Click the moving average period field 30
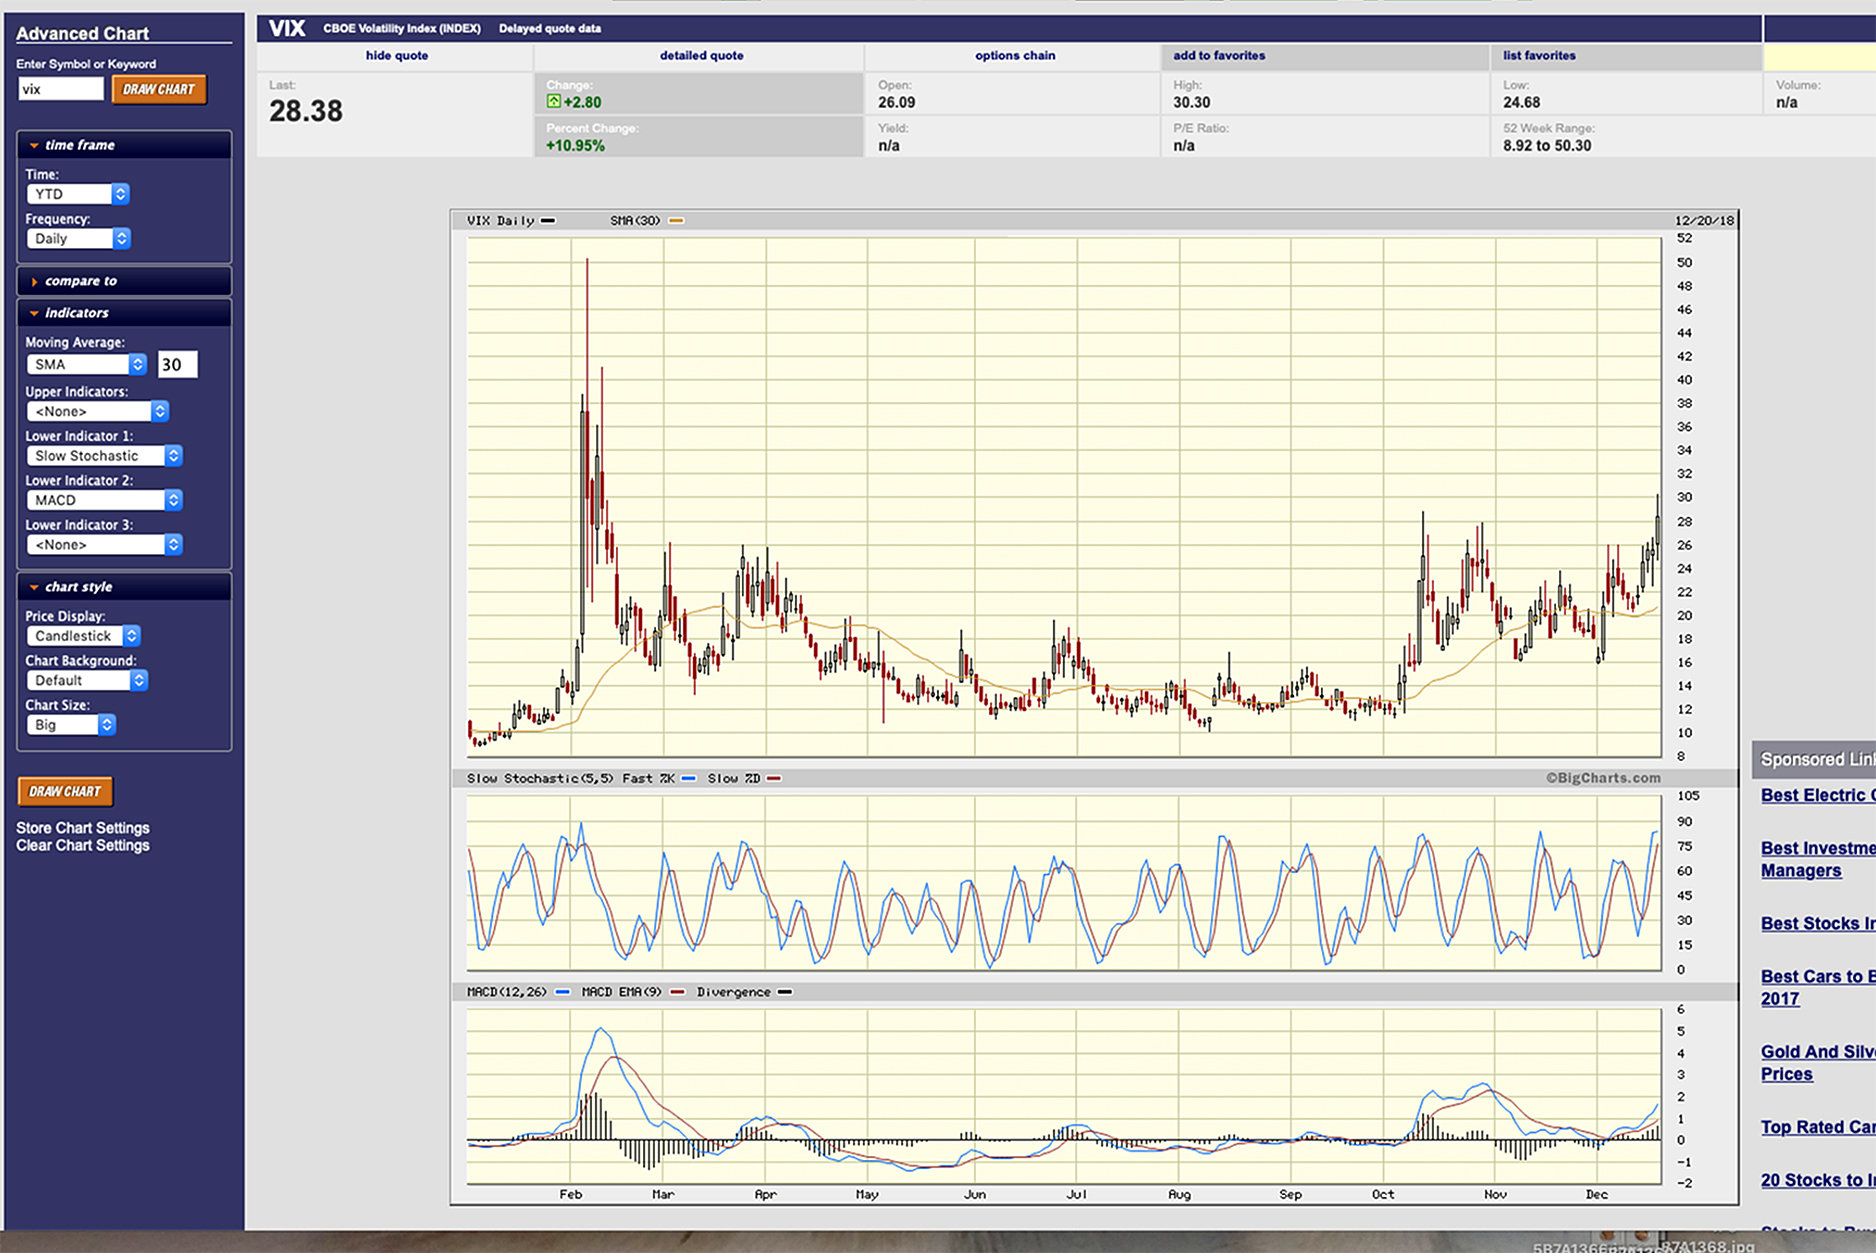Viewport: 1876px width, 1253px height. (178, 365)
